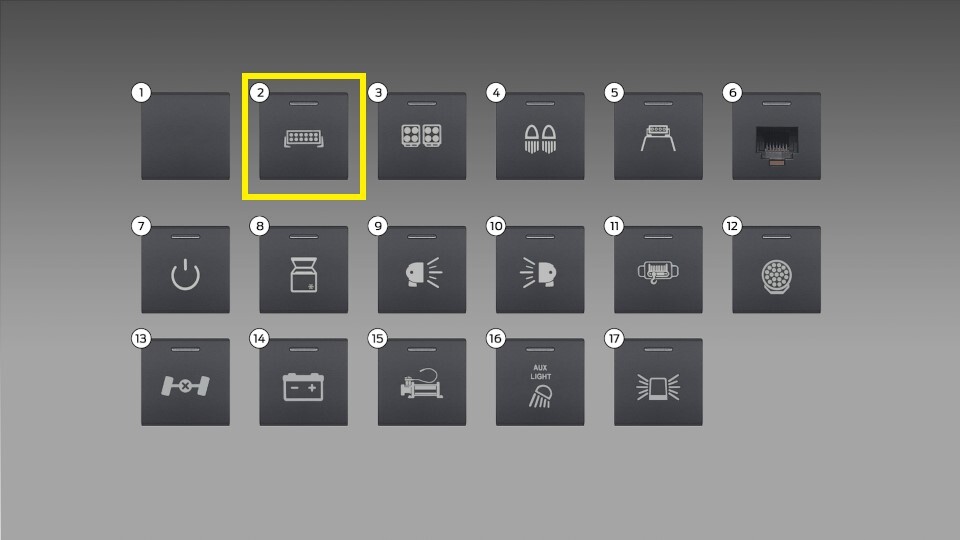Pick the twin fog lights switch

(x=540, y=136)
